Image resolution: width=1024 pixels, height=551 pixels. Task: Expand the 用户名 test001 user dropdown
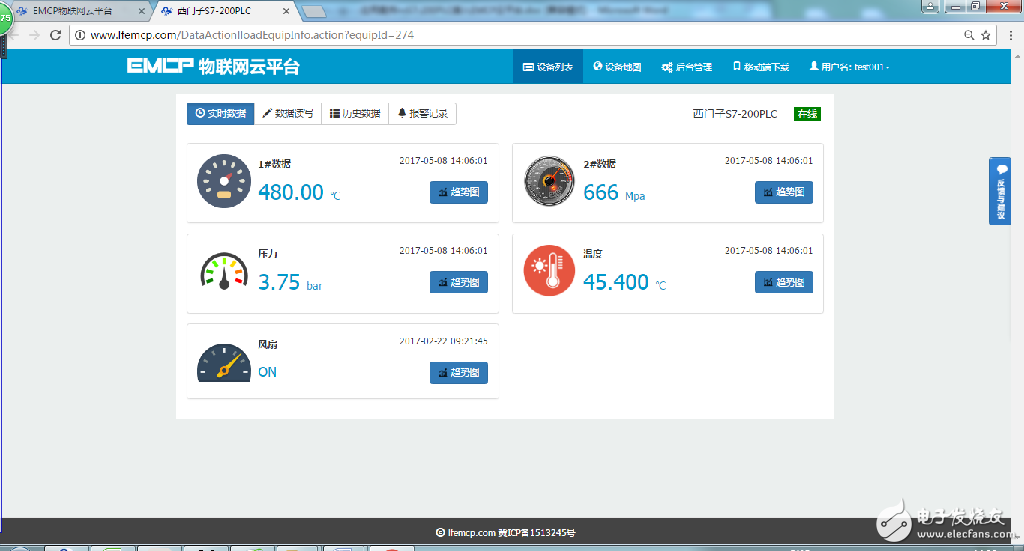(849, 67)
